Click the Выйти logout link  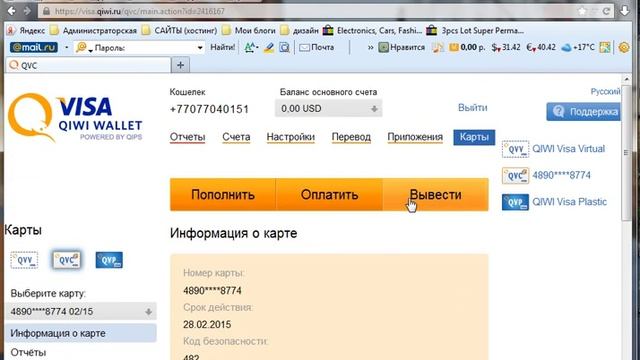point(473,108)
